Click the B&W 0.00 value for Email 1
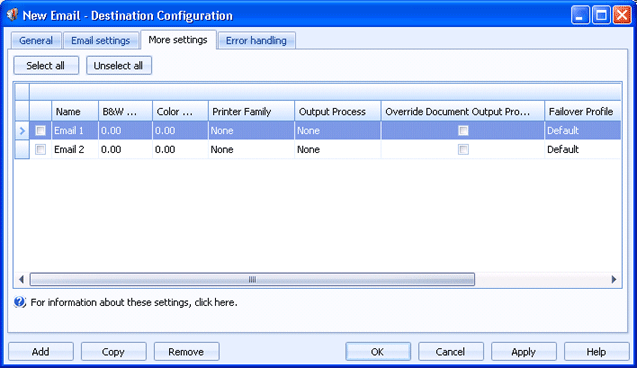637x368 pixels. pyautogui.click(x=126, y=131)
